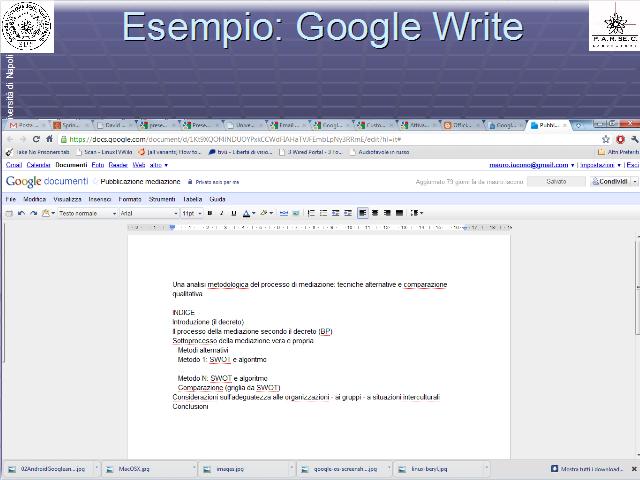Open the Calendar link in the Google bar
Image resolution: width=640 pixels, height=480 pixels.
tap(38, 165)
